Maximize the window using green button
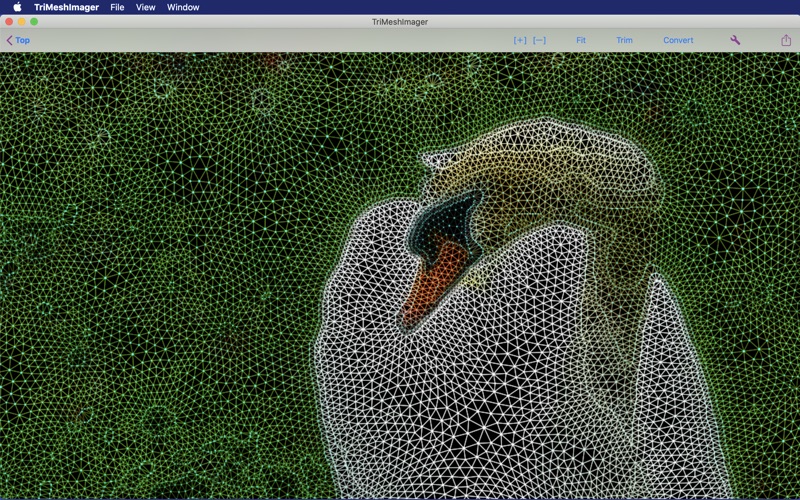Image resolution: width=800 pixels, height=500 pixels. pyautogui.click(x=34, y=22)
